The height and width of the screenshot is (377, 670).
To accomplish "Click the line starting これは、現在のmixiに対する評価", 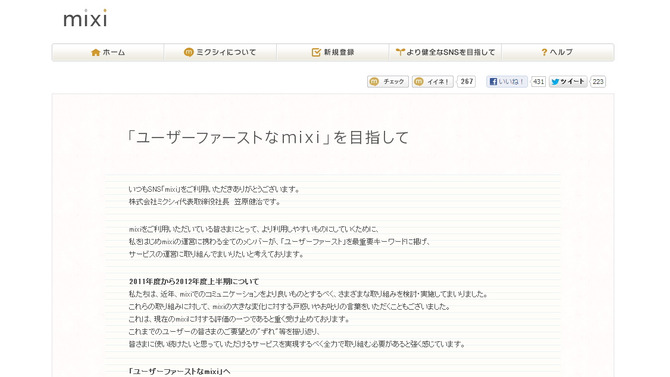I will point(240,319).
